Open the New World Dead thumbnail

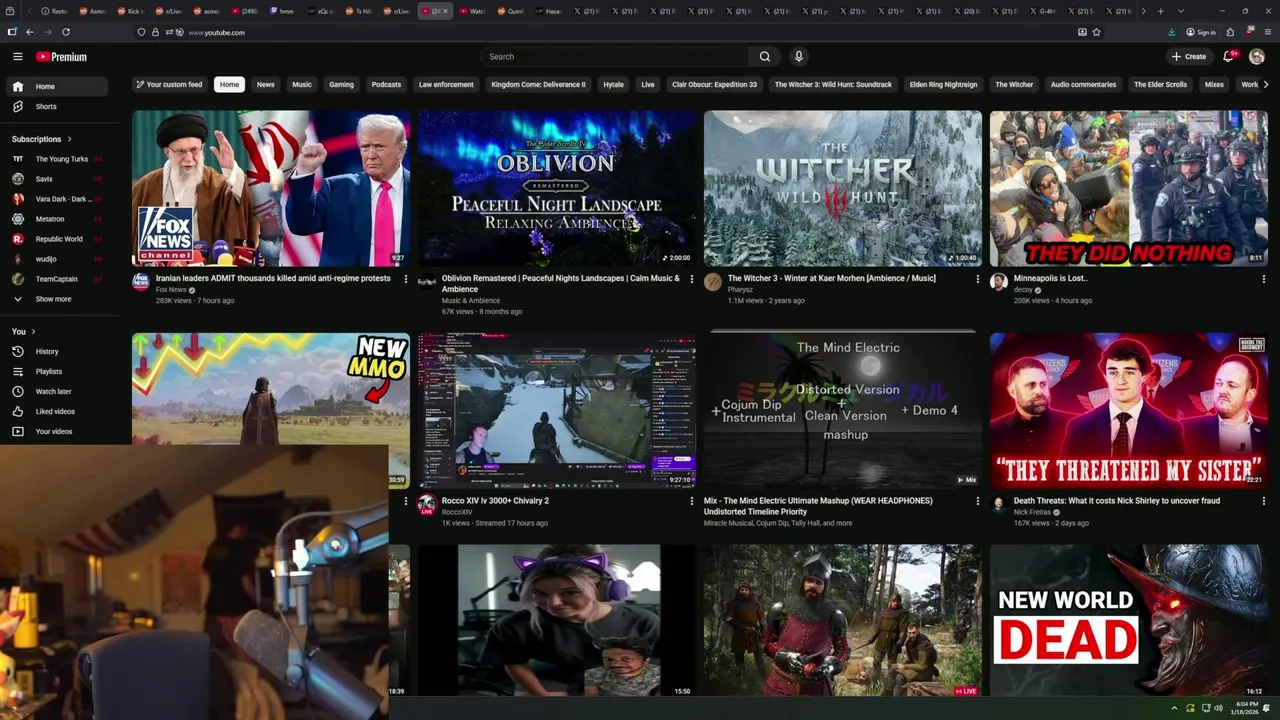(x=1129, y=620)
